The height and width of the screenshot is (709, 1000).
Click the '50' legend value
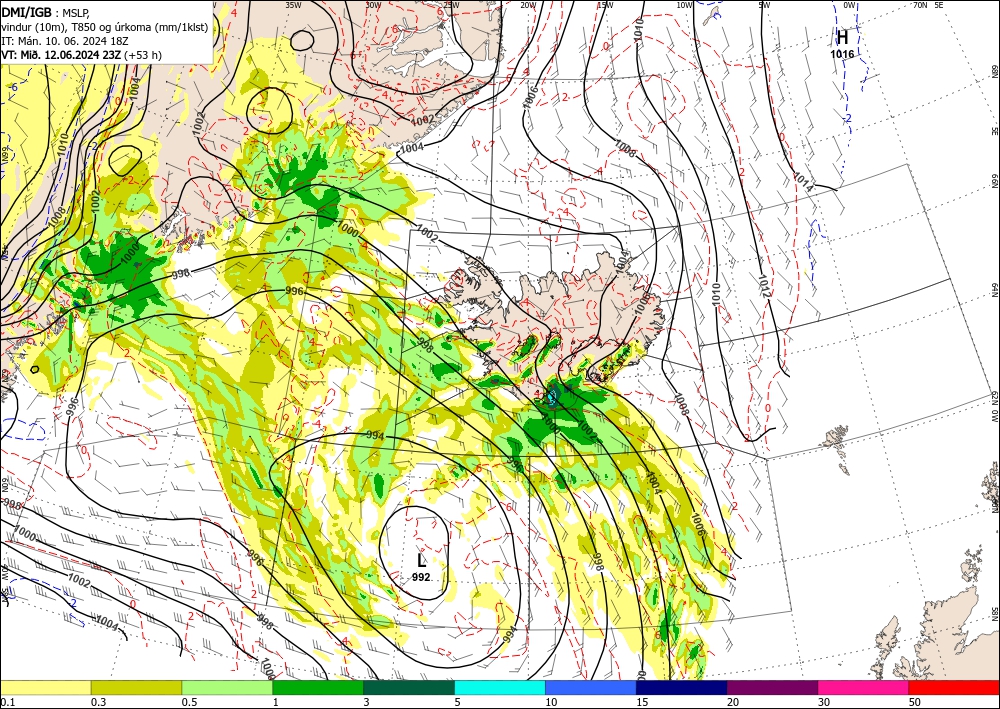[x=915, y=701]
